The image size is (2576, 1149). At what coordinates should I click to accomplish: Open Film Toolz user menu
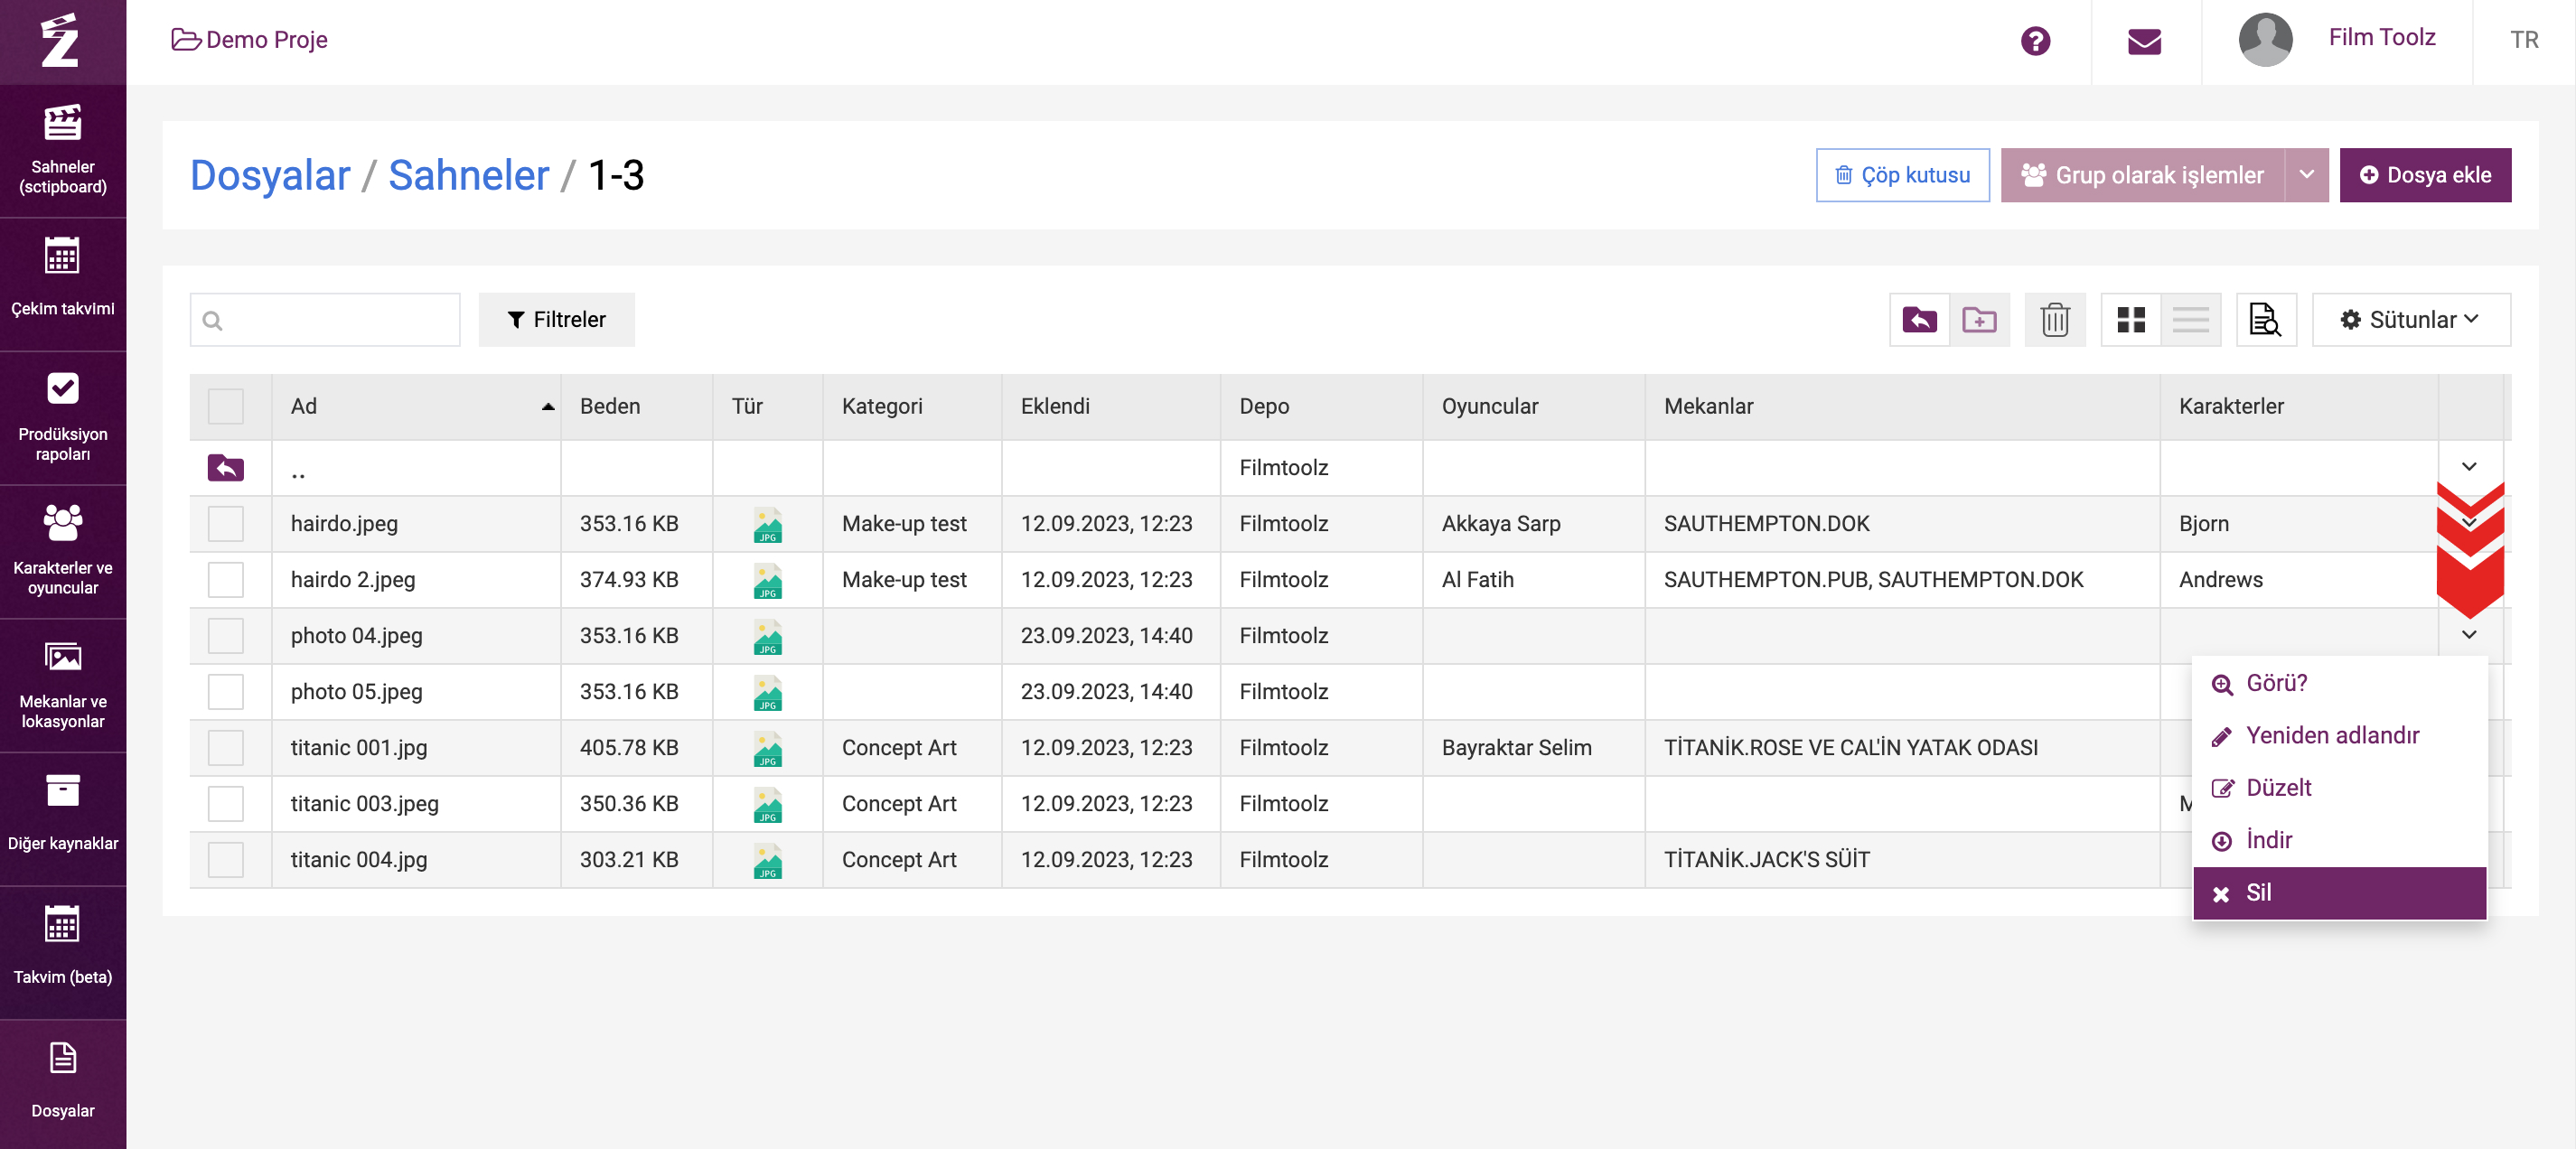pyautogui.click(x=2381, y=38)
